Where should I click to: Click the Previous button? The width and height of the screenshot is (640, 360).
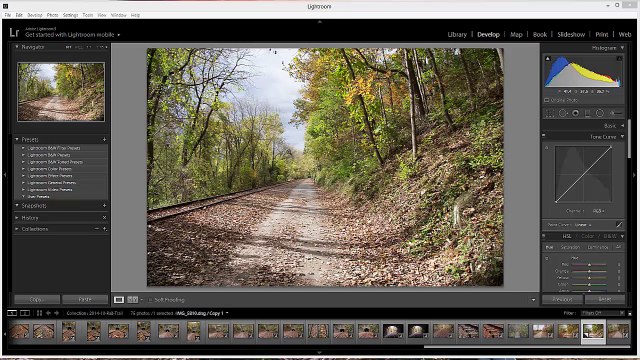pyautogui.click(x=562, y=300)
